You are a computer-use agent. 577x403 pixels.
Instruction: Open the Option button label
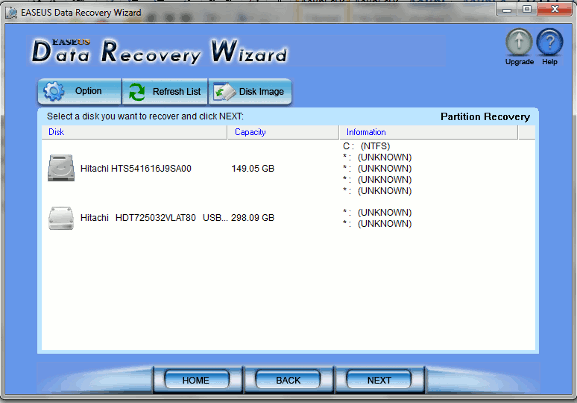(88, 91)
